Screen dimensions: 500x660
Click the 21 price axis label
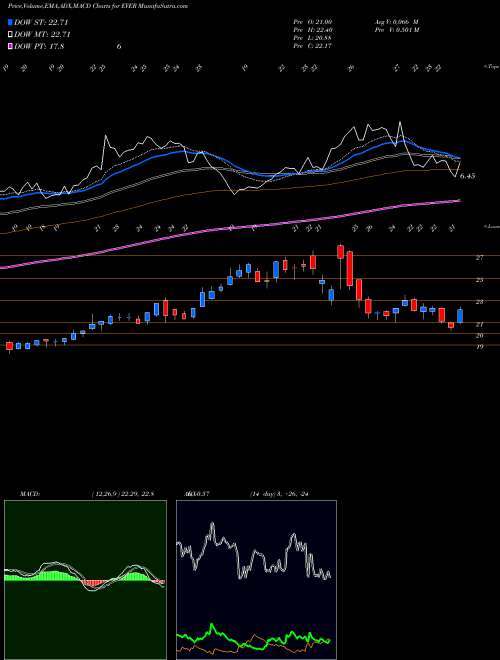click(x=479, y=325)
